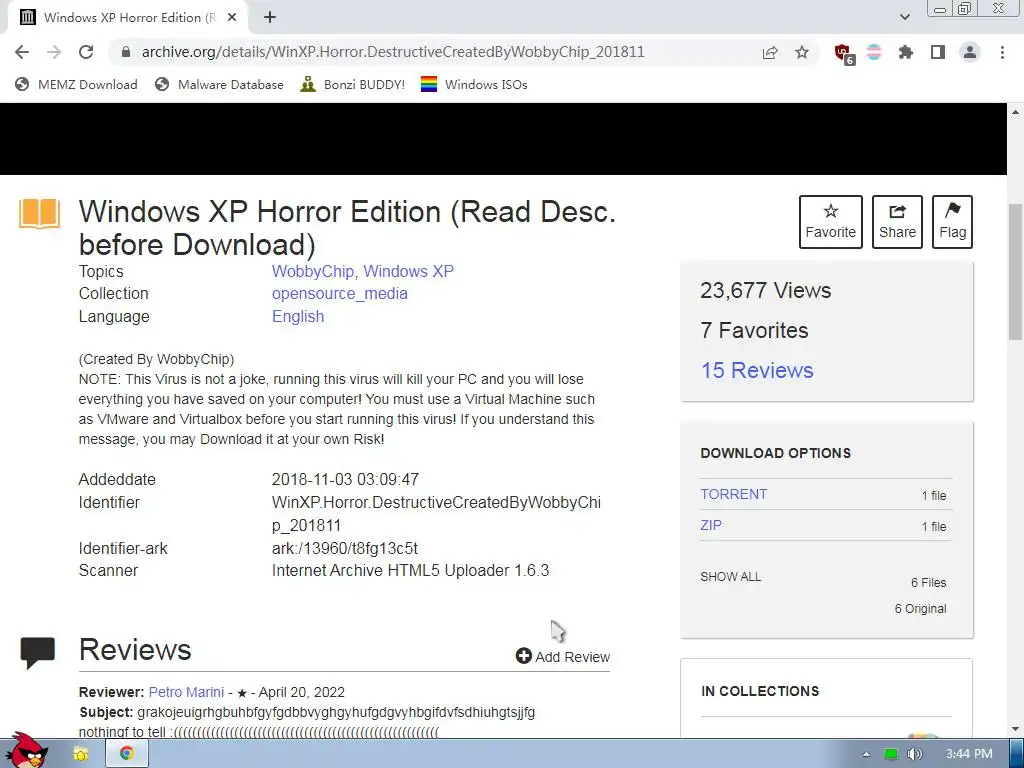Open MEMZ Download bookmark
Image resolution: width=1024 pixels, height=768 pixels.
tap(76, 84)
